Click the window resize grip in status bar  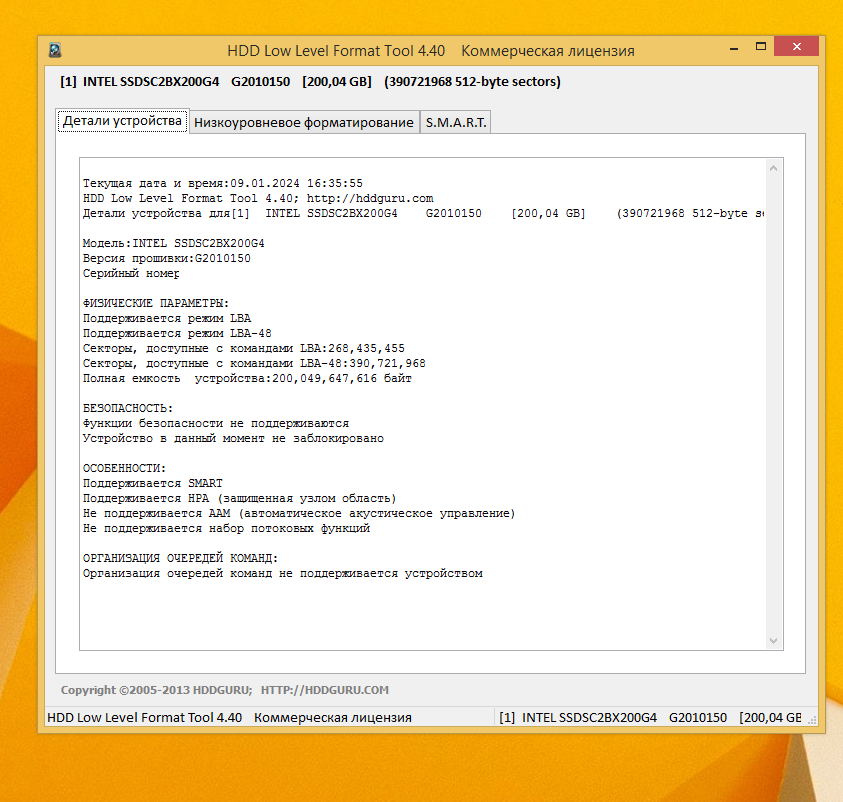812,720
